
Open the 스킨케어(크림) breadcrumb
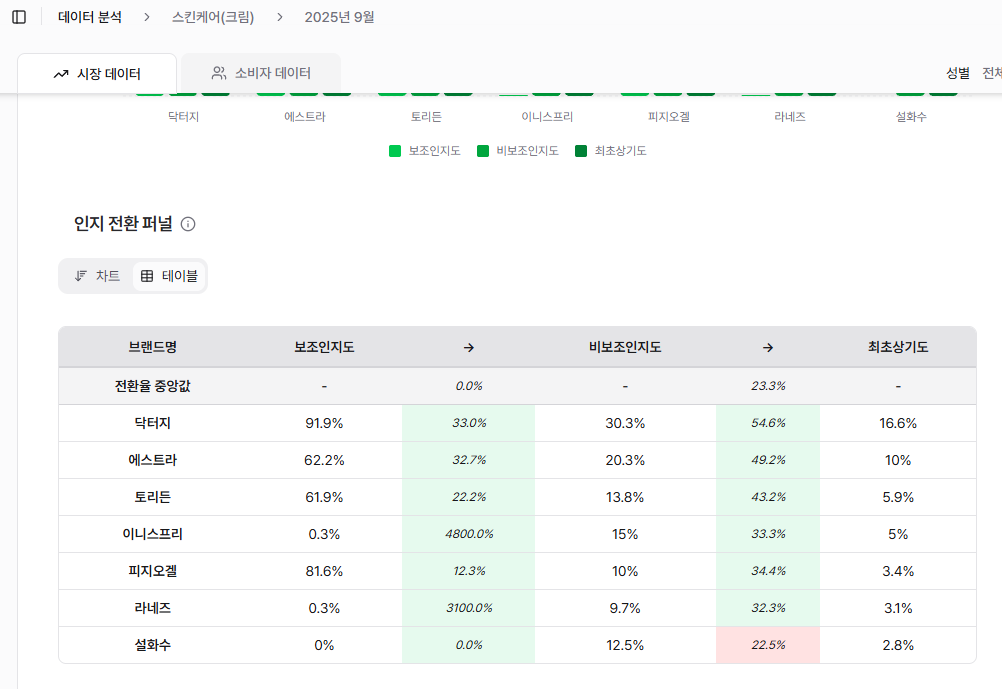(213, 17)
